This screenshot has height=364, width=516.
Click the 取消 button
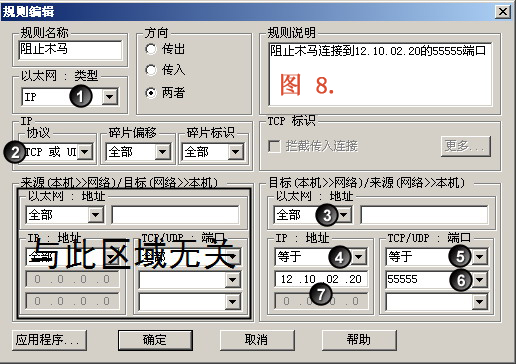(x=257, y=340)
